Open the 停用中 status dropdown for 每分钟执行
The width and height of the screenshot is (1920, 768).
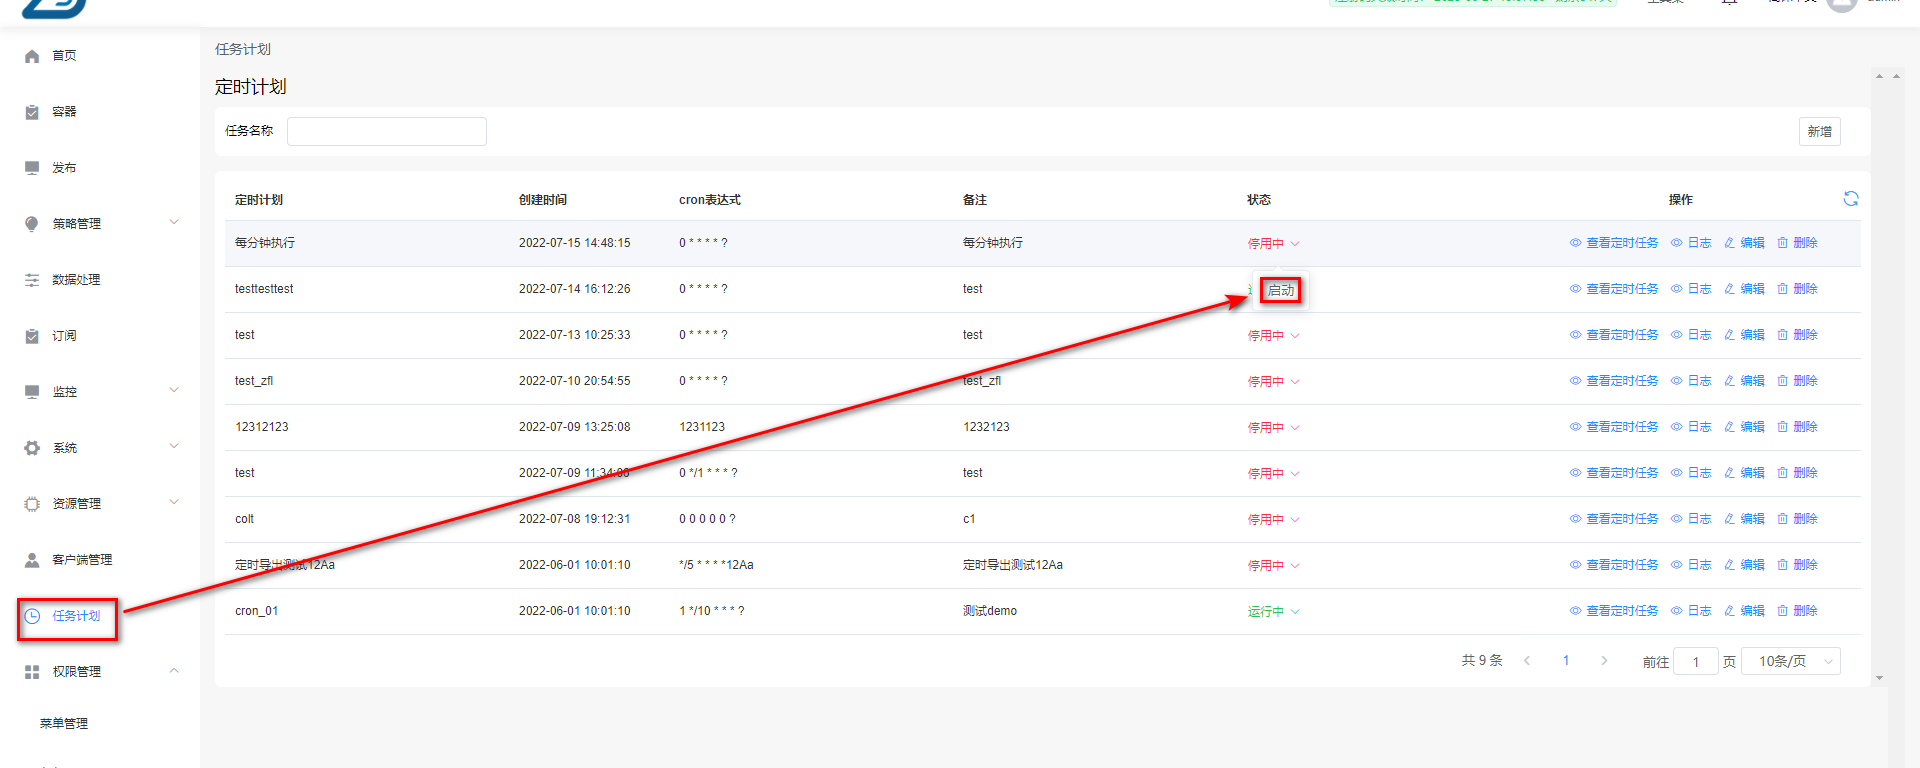1273,244
